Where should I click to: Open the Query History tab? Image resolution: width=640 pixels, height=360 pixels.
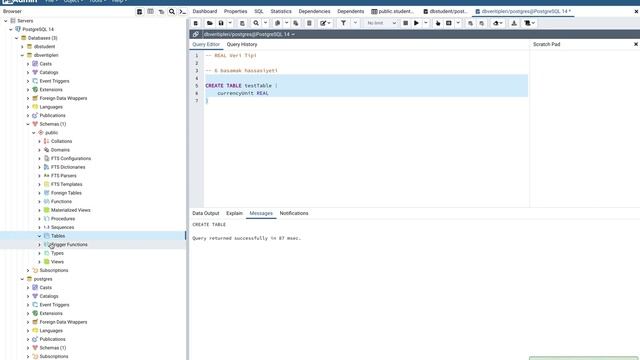[x=242, y=44]
